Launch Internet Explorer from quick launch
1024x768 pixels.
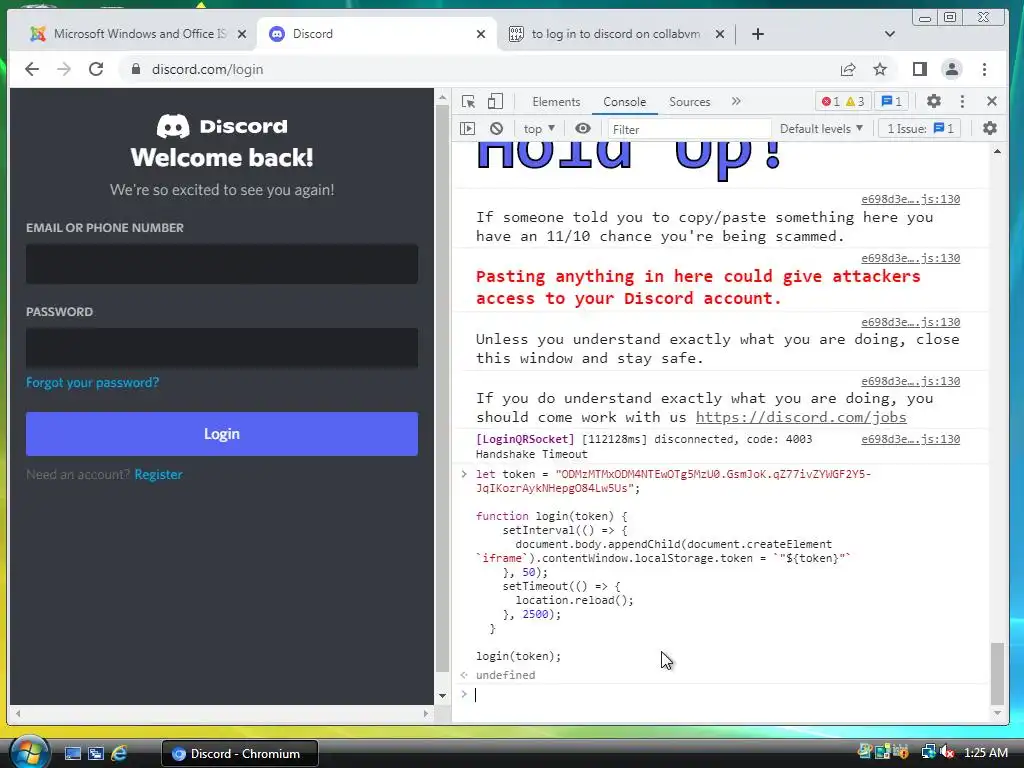point(119,754)
